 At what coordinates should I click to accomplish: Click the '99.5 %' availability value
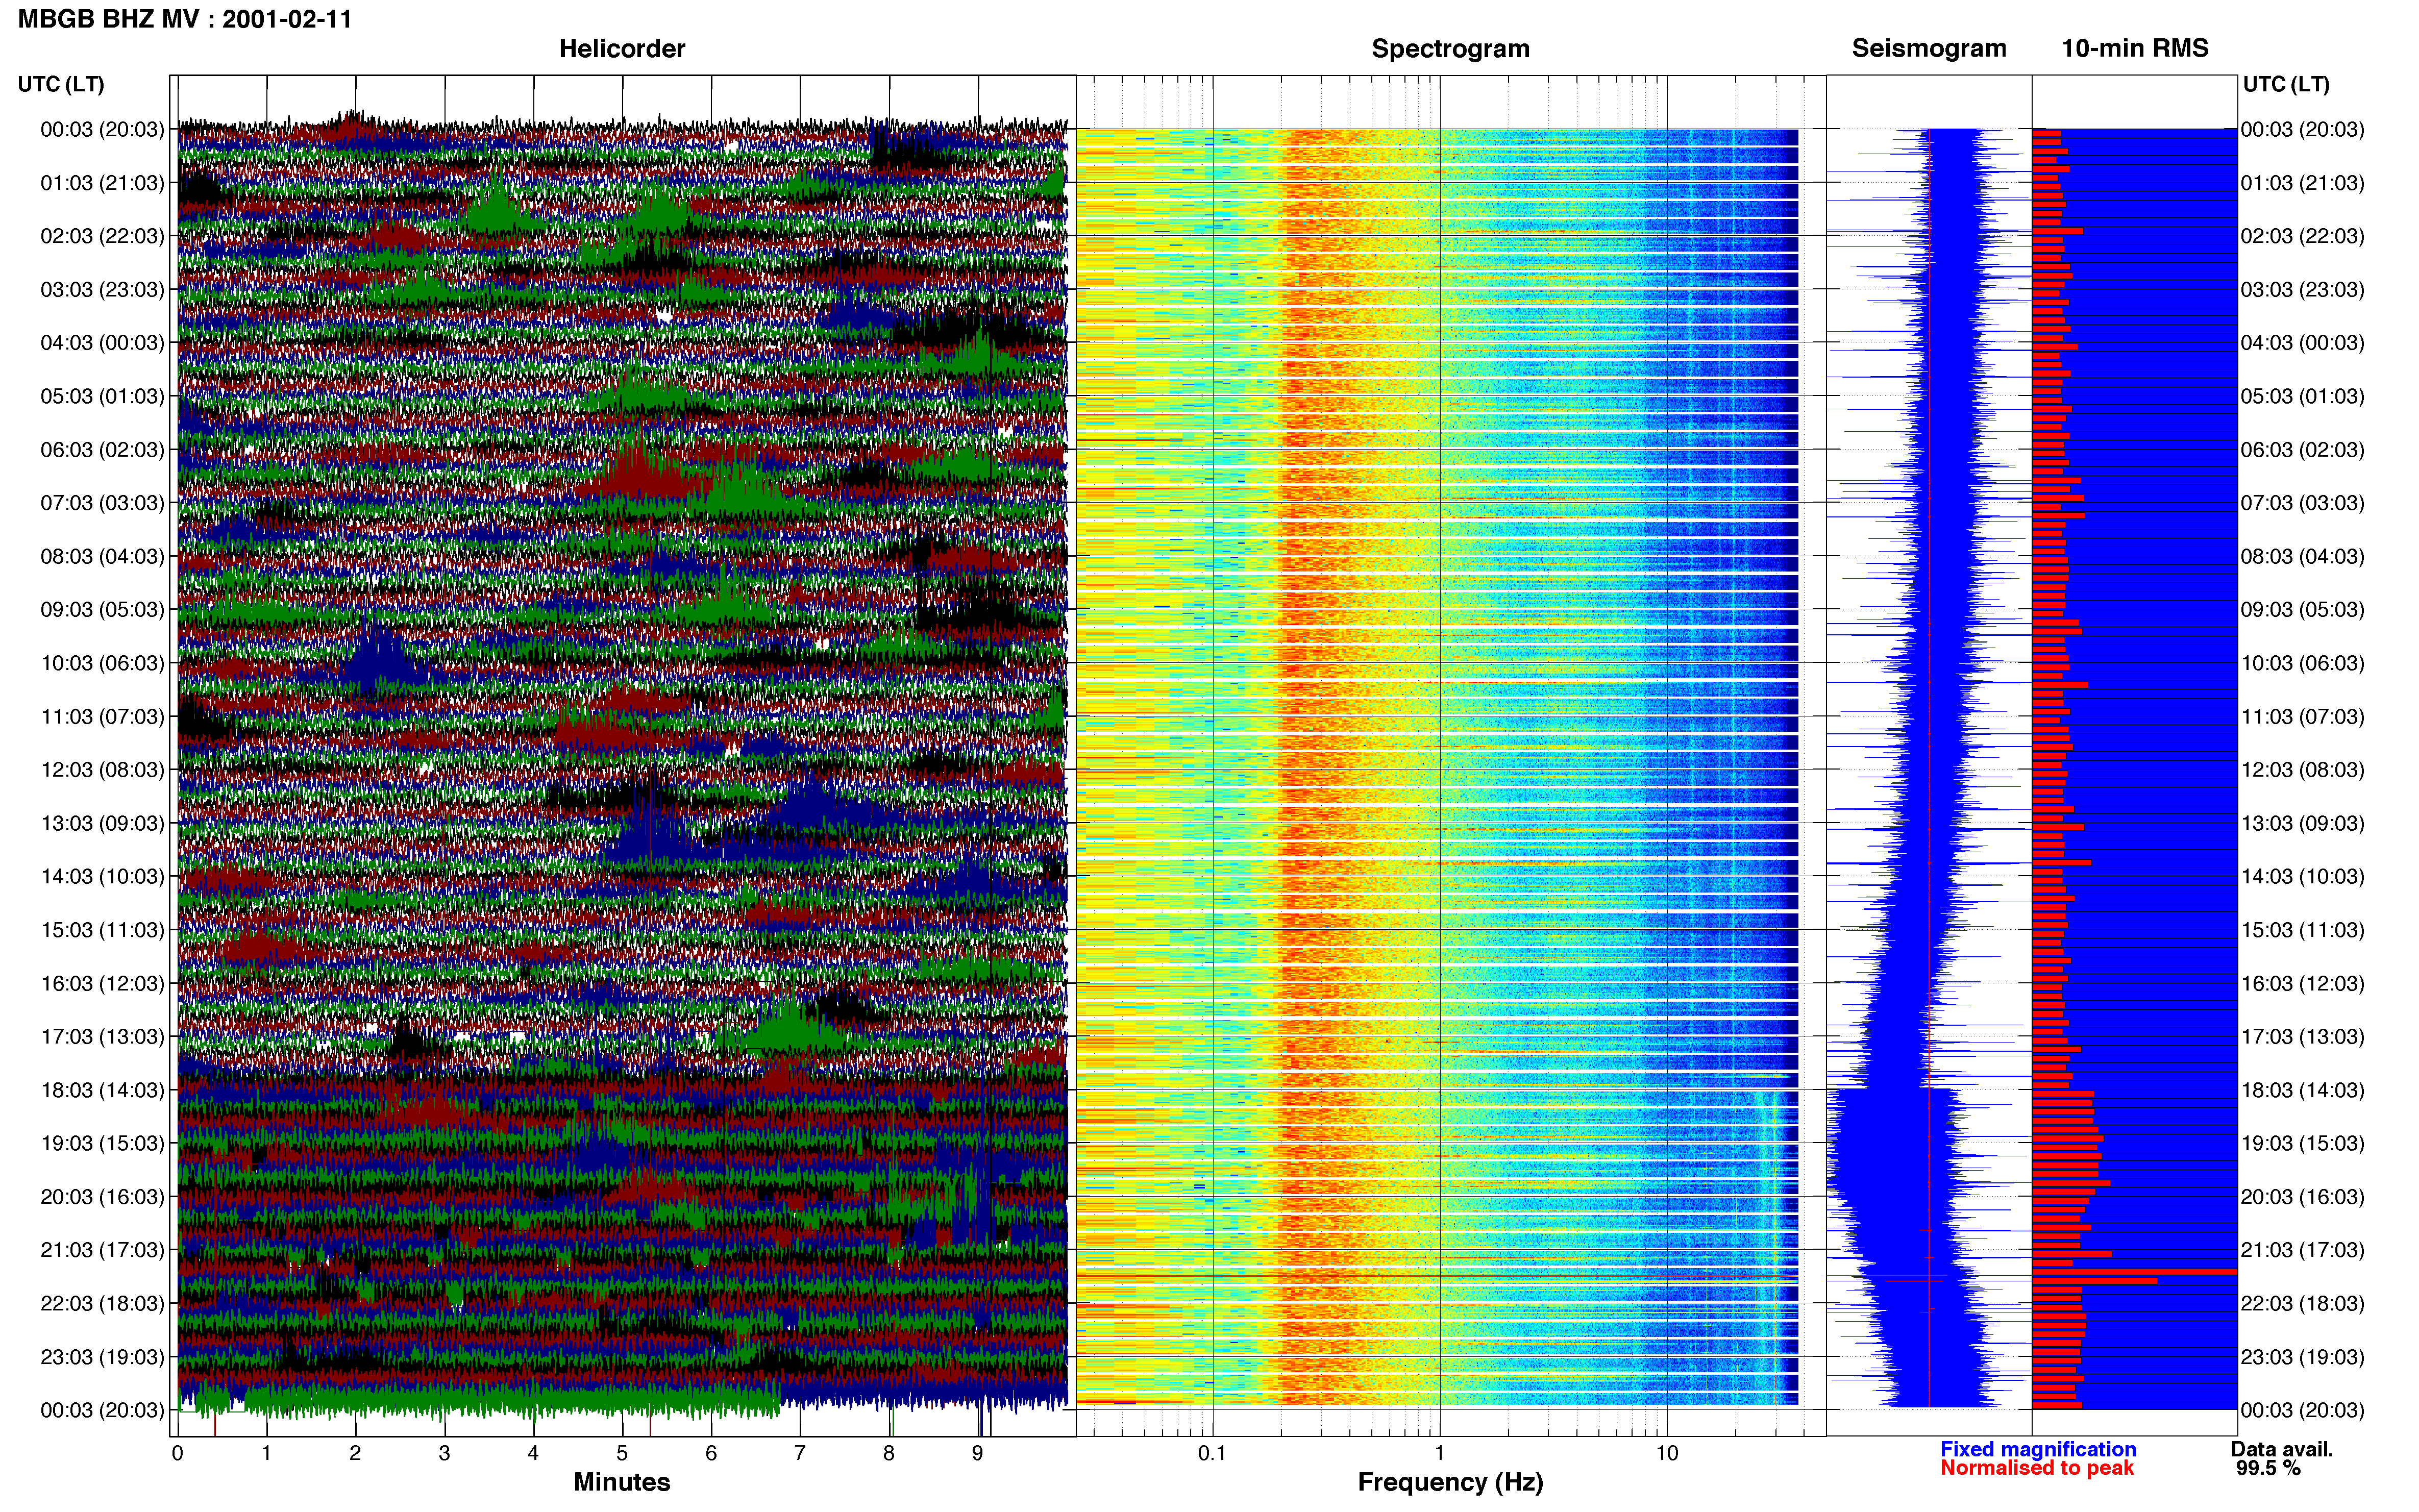[2268, 1468]
